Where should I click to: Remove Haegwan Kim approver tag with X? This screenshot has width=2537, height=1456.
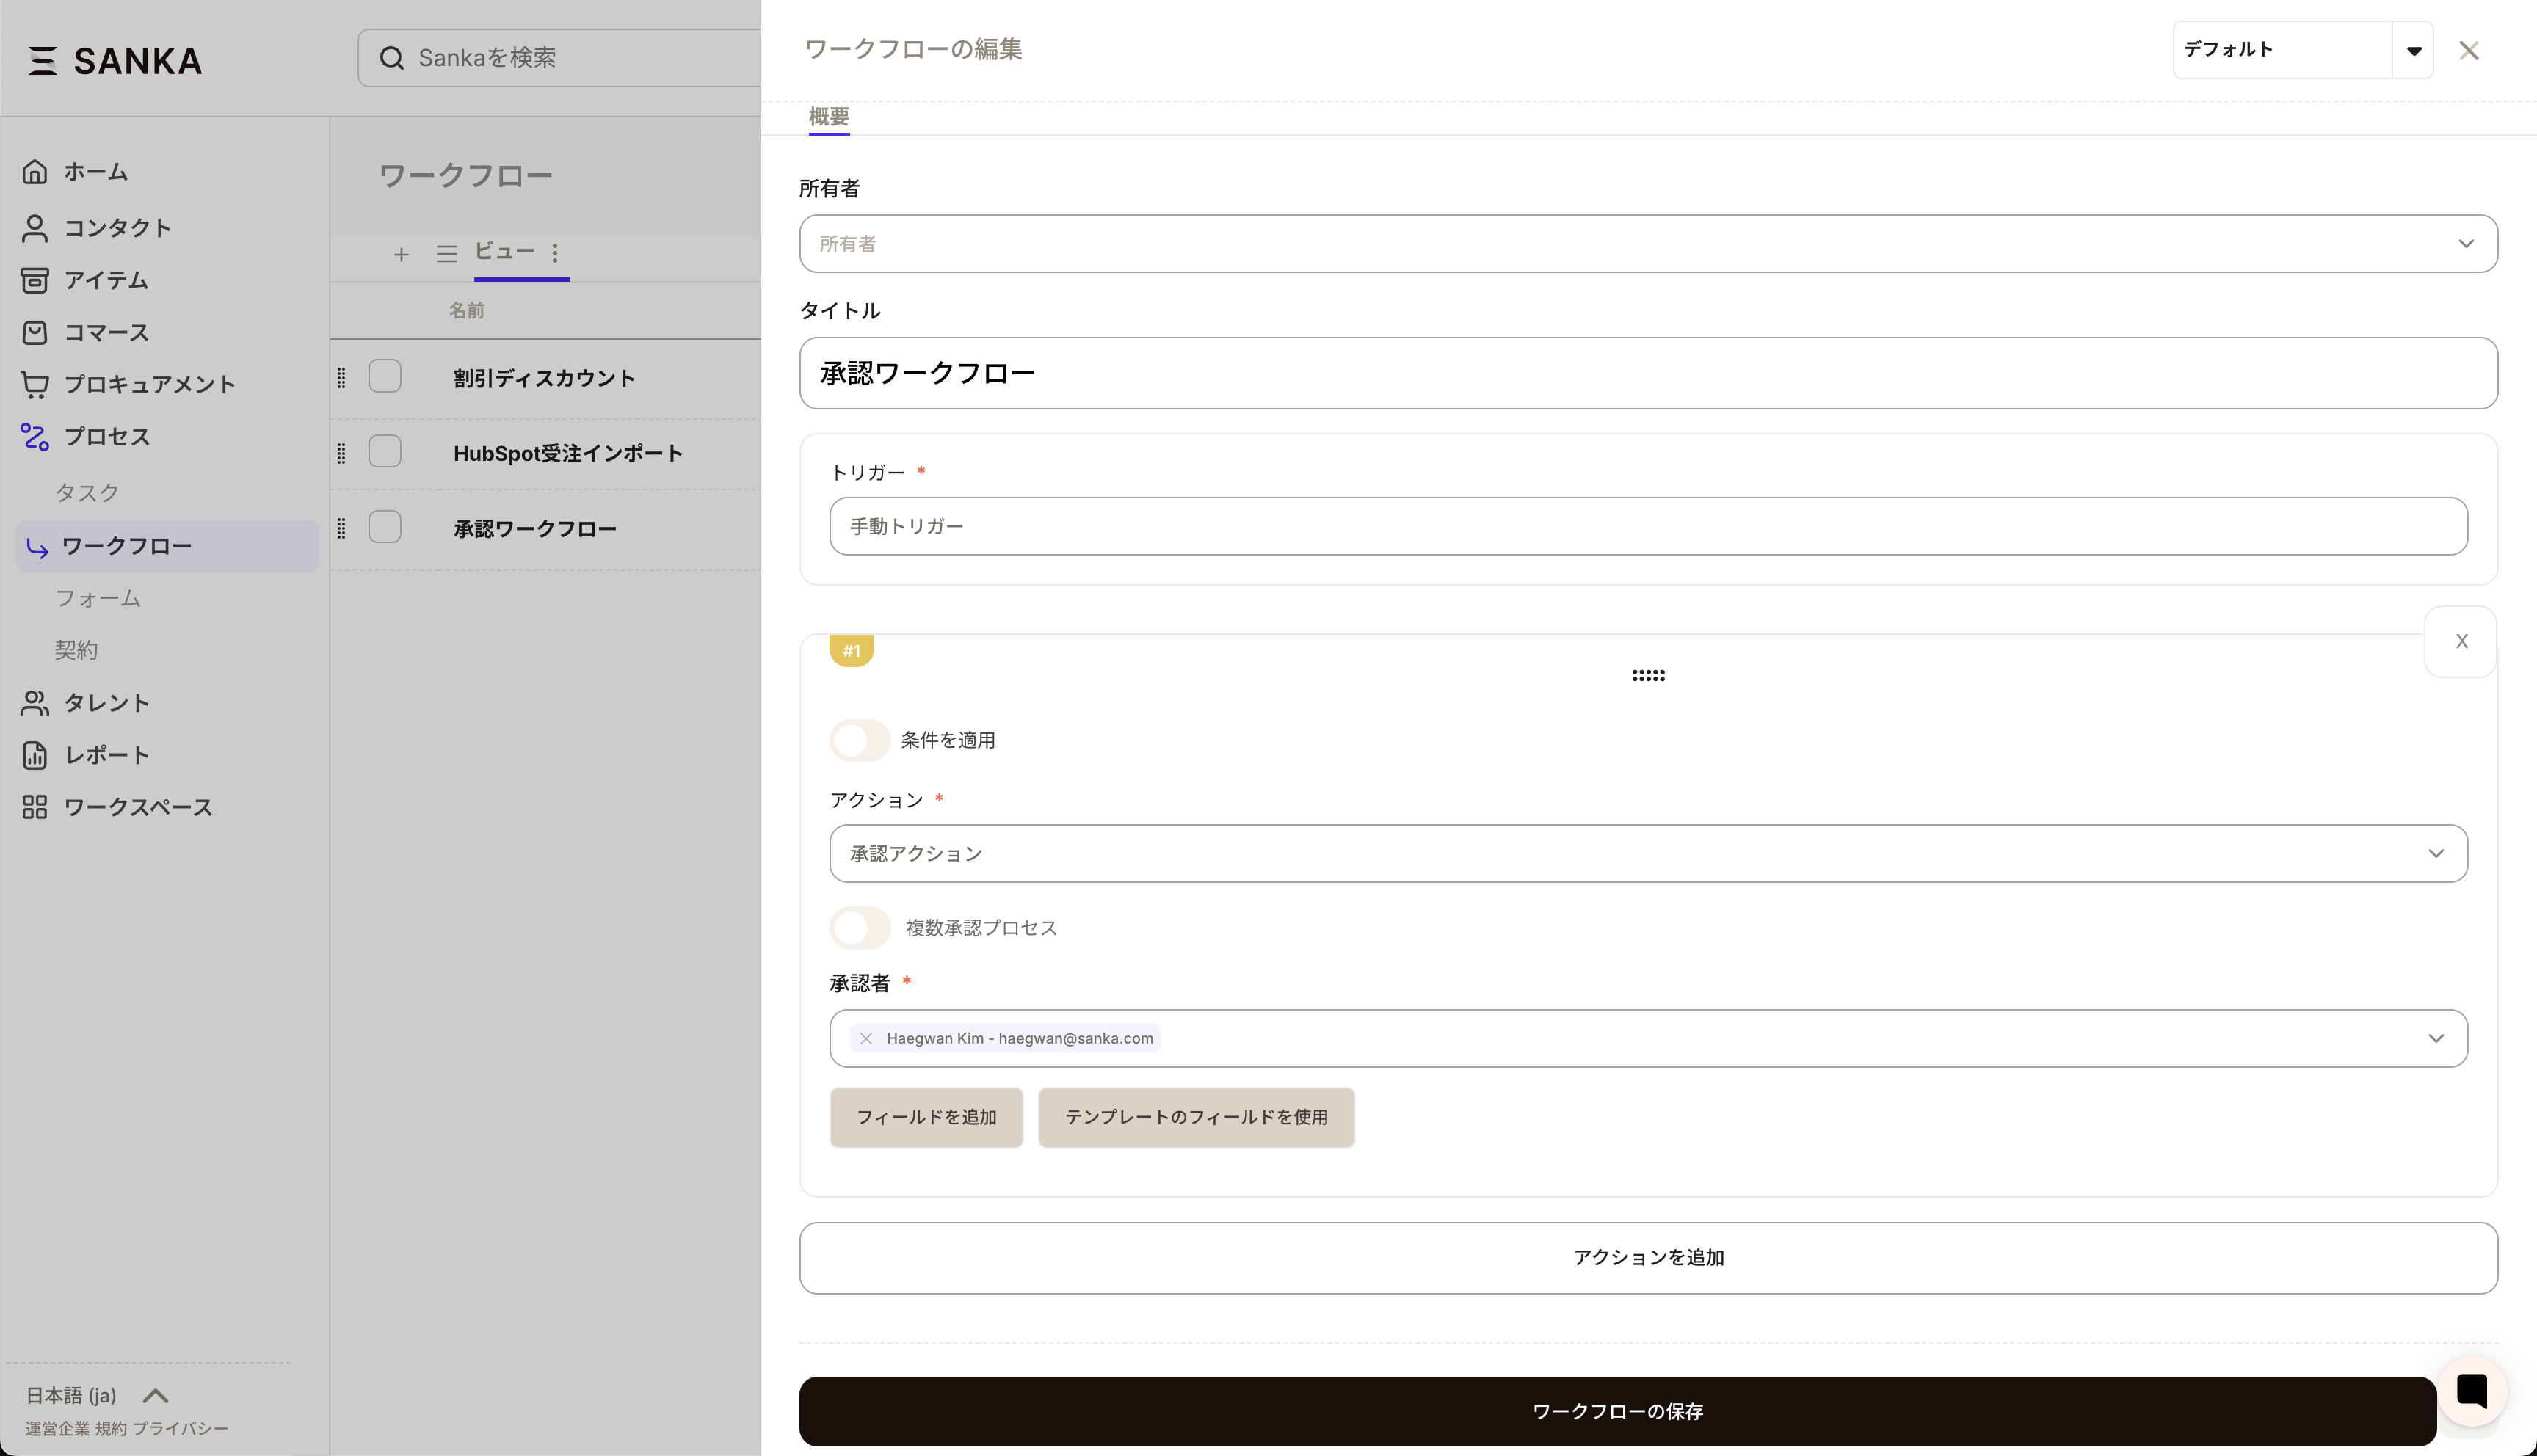(x=866, y=1039)
